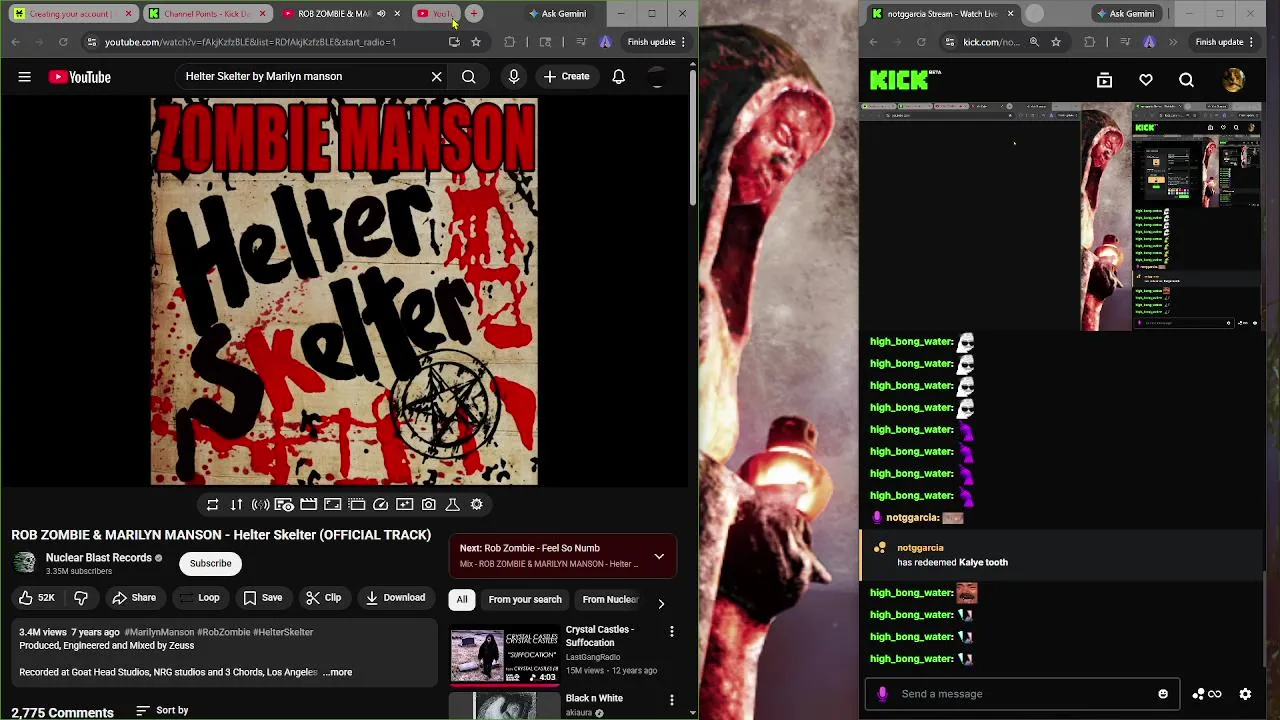Image resolution: width=1280 pixels, height=720 pixels.
Task: Click the YouTube window address bar URL
Action: click(x=250, y=42)
